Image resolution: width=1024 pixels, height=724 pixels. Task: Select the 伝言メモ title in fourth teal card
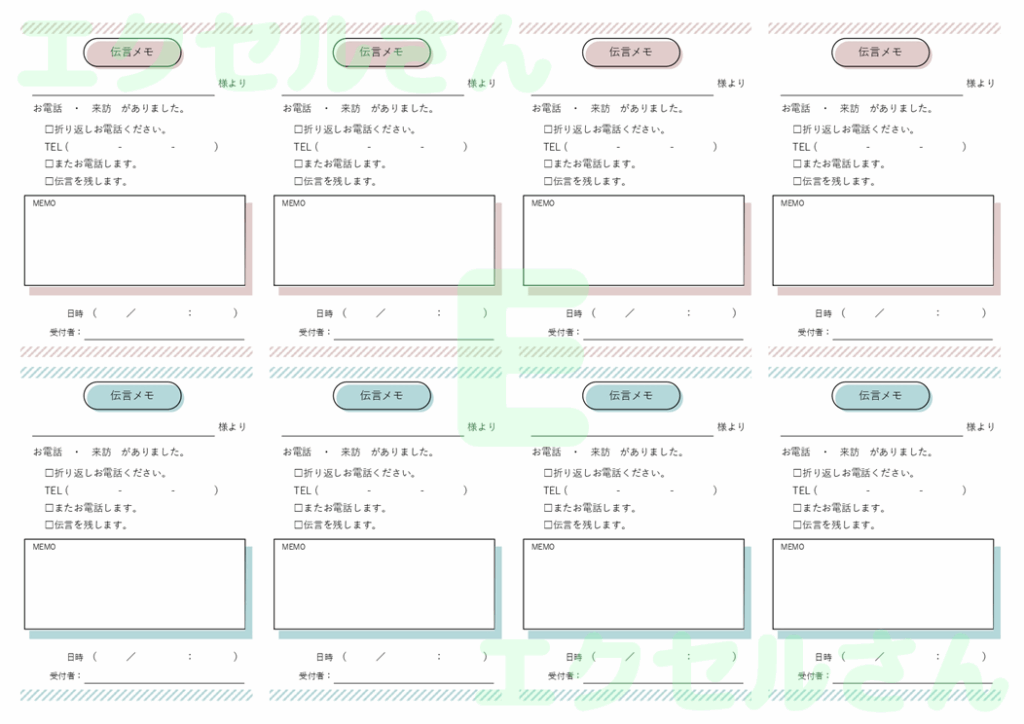coord(880,396)
